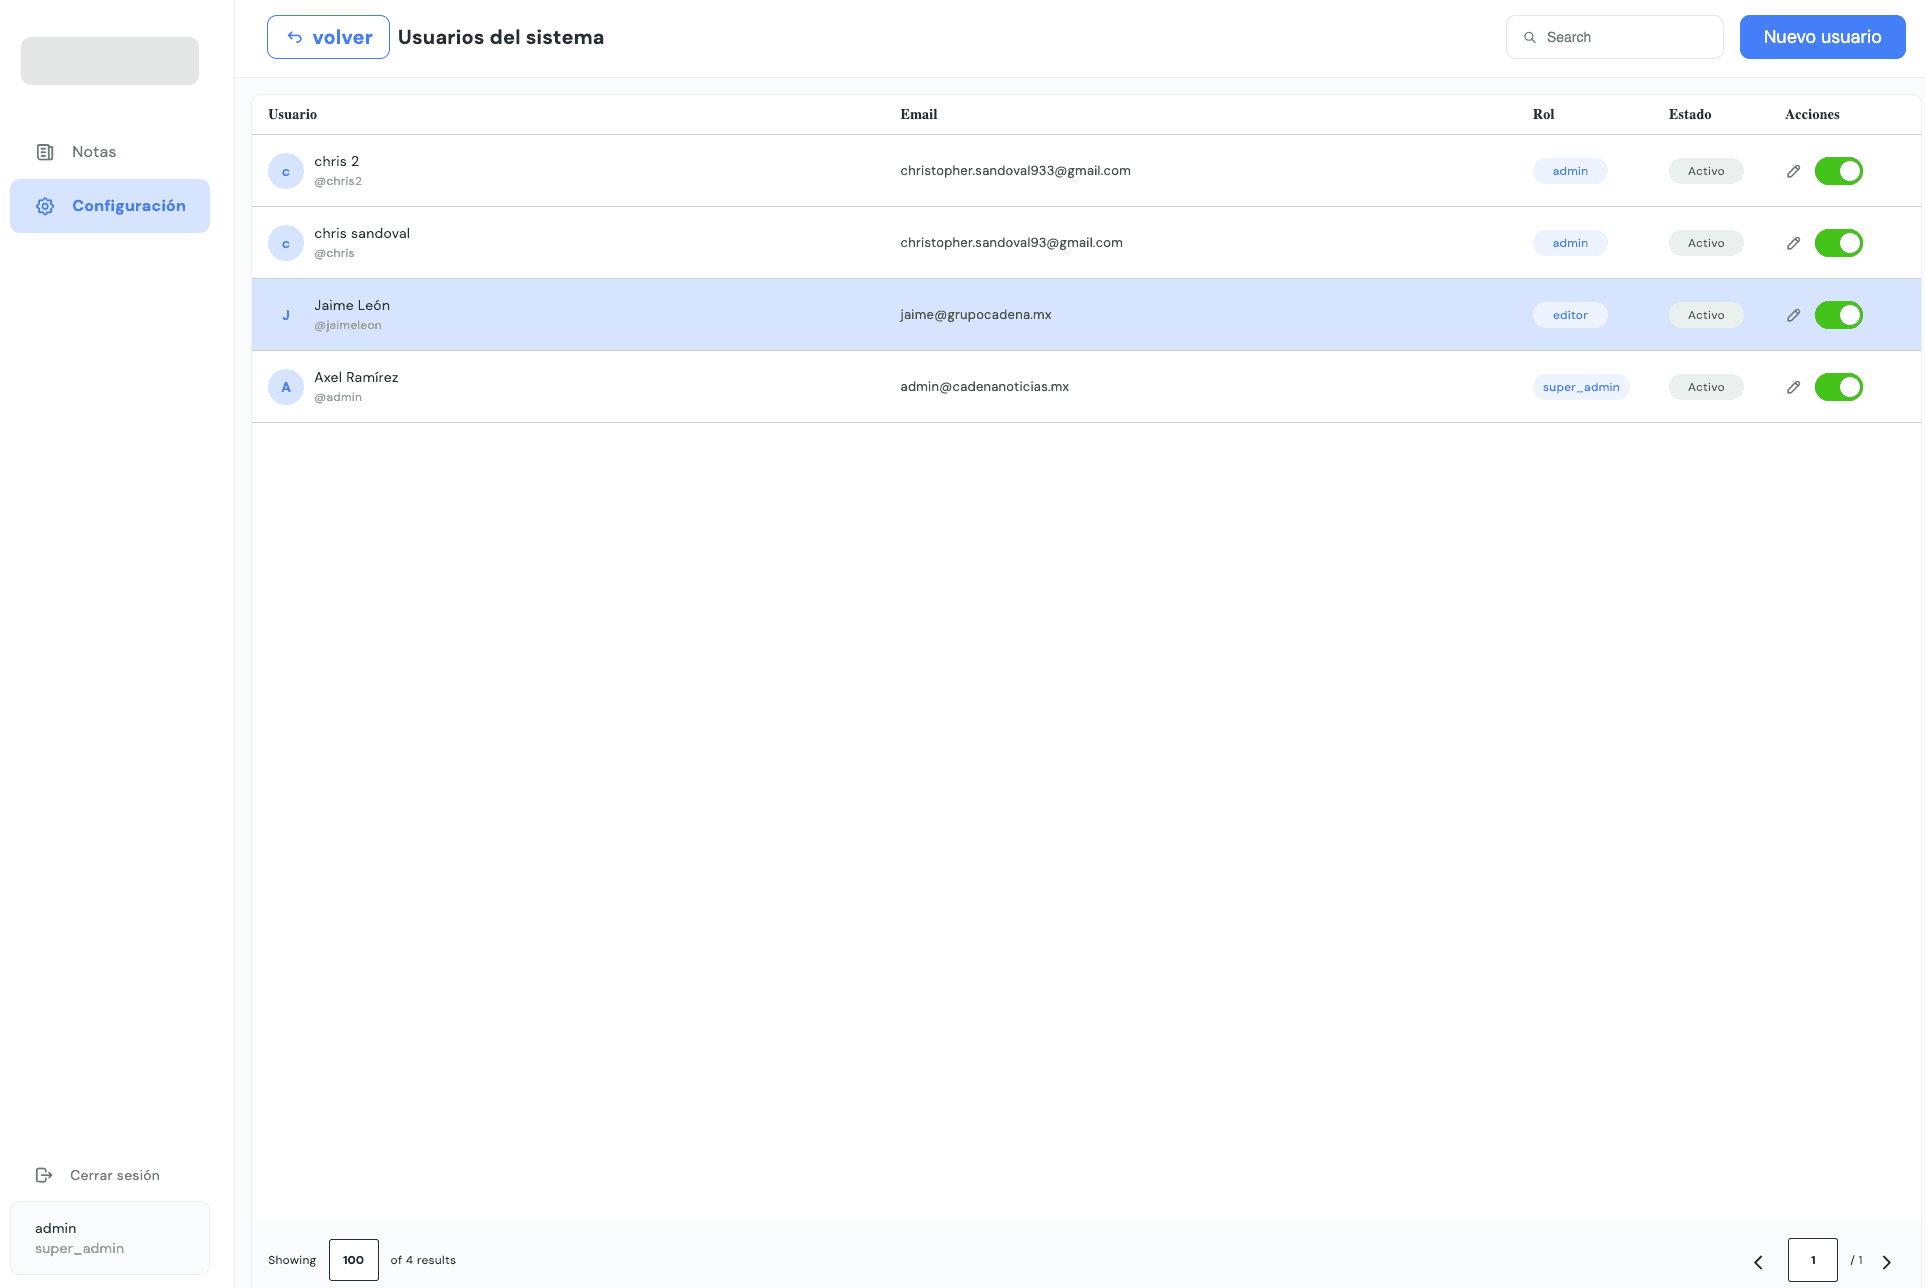Click the handle @jaimeleon
The height and width of the screenshot is (1288, 1925).
click(348, 325)
